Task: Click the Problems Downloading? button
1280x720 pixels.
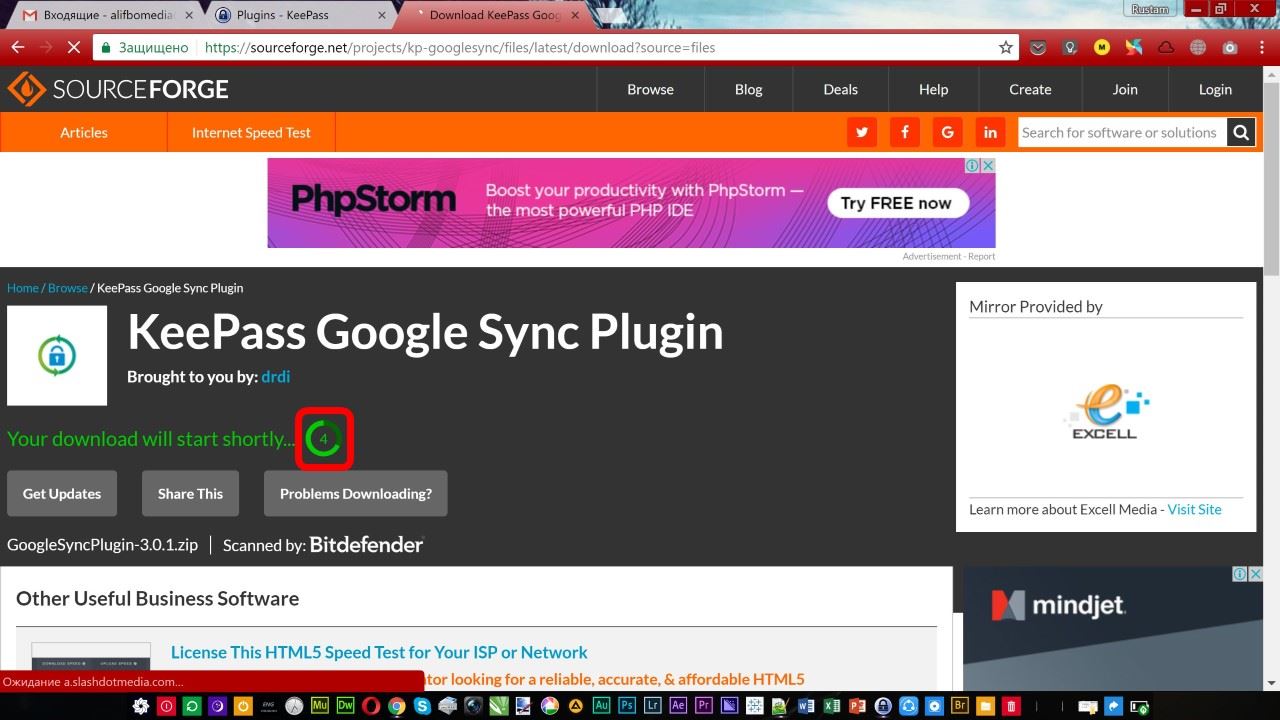Action: (356, 493)
